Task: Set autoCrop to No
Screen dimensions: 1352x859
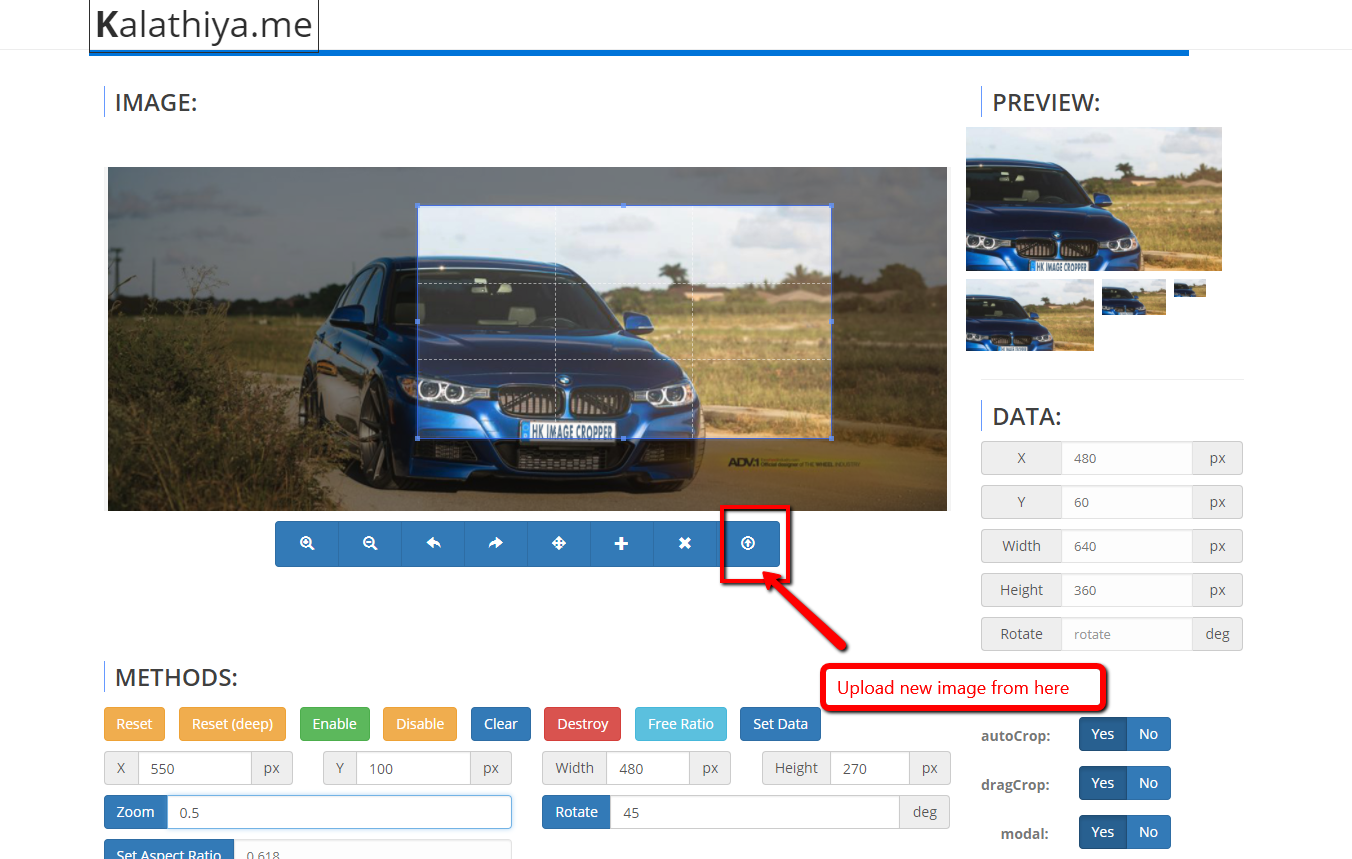Action: [1148, 734]
